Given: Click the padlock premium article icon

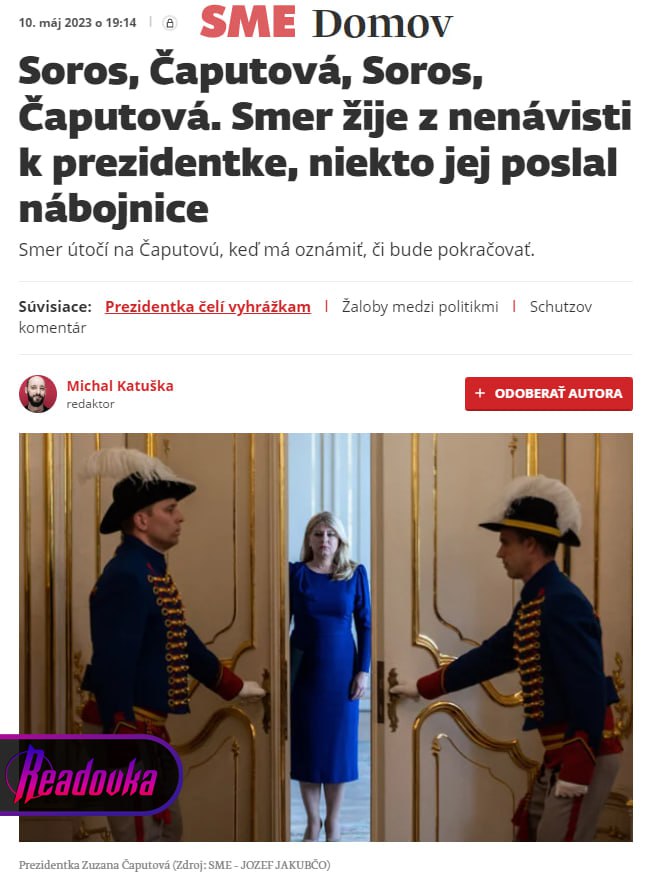Looking at the screenshot, I should (x=169, y=23).
